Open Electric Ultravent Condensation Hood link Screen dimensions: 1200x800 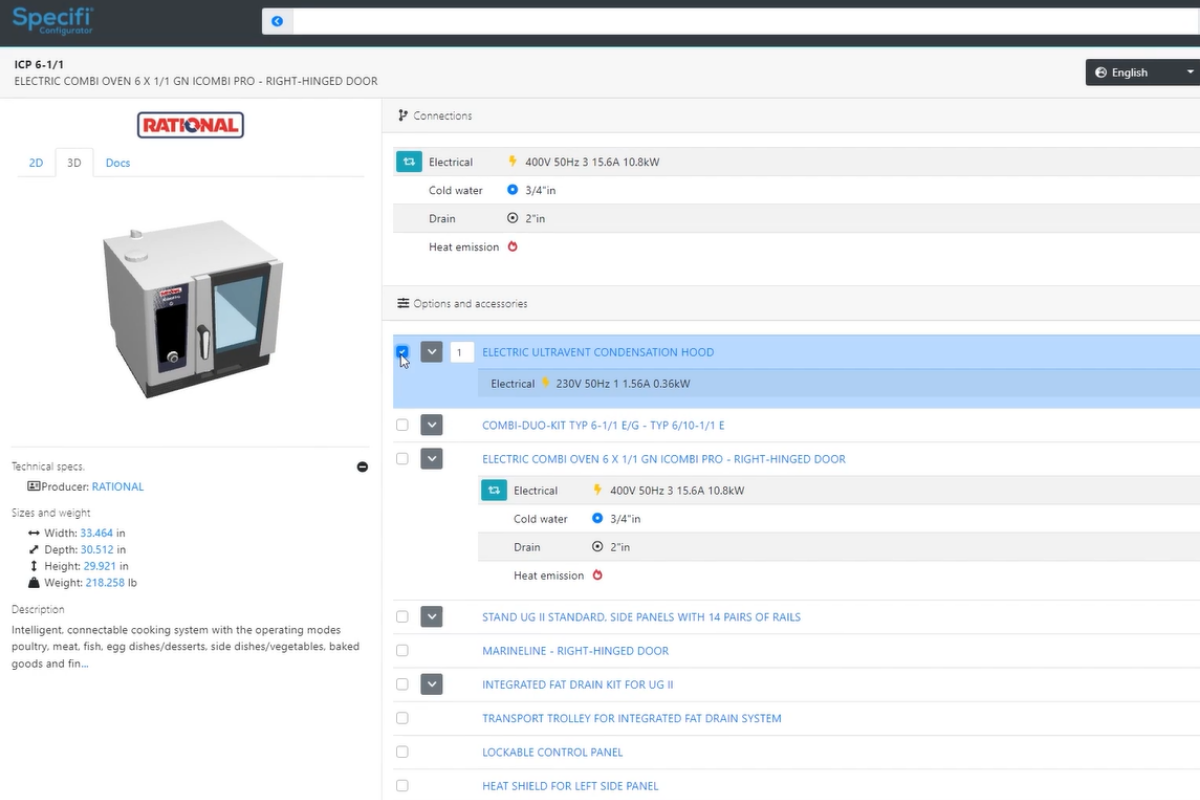point(598,352)
